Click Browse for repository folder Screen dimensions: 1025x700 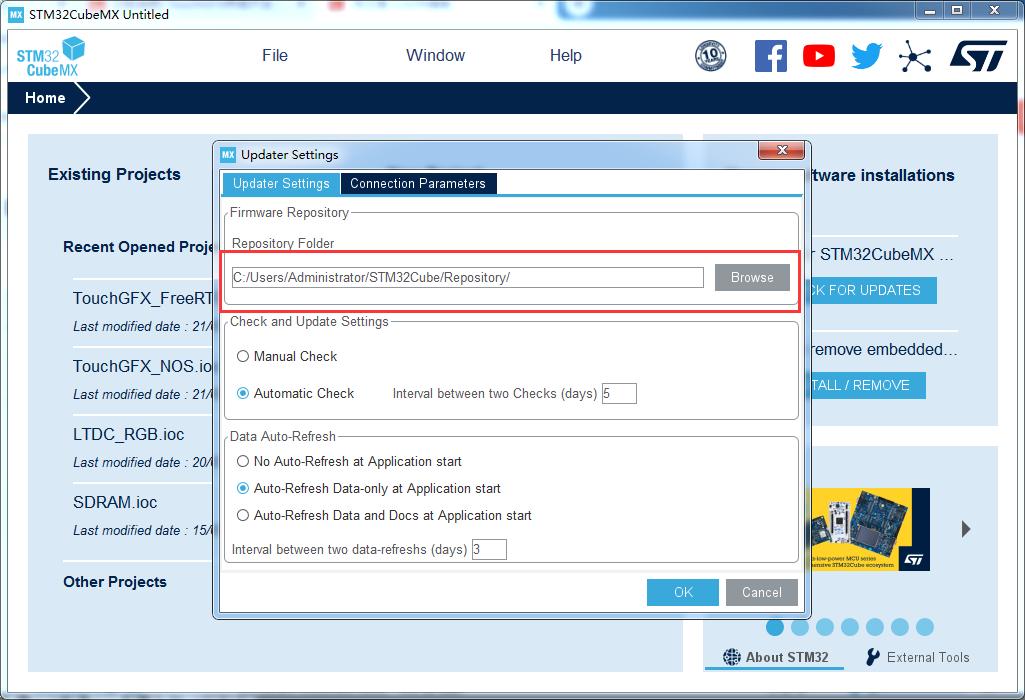pyautogui.click(x=752, y=277)
